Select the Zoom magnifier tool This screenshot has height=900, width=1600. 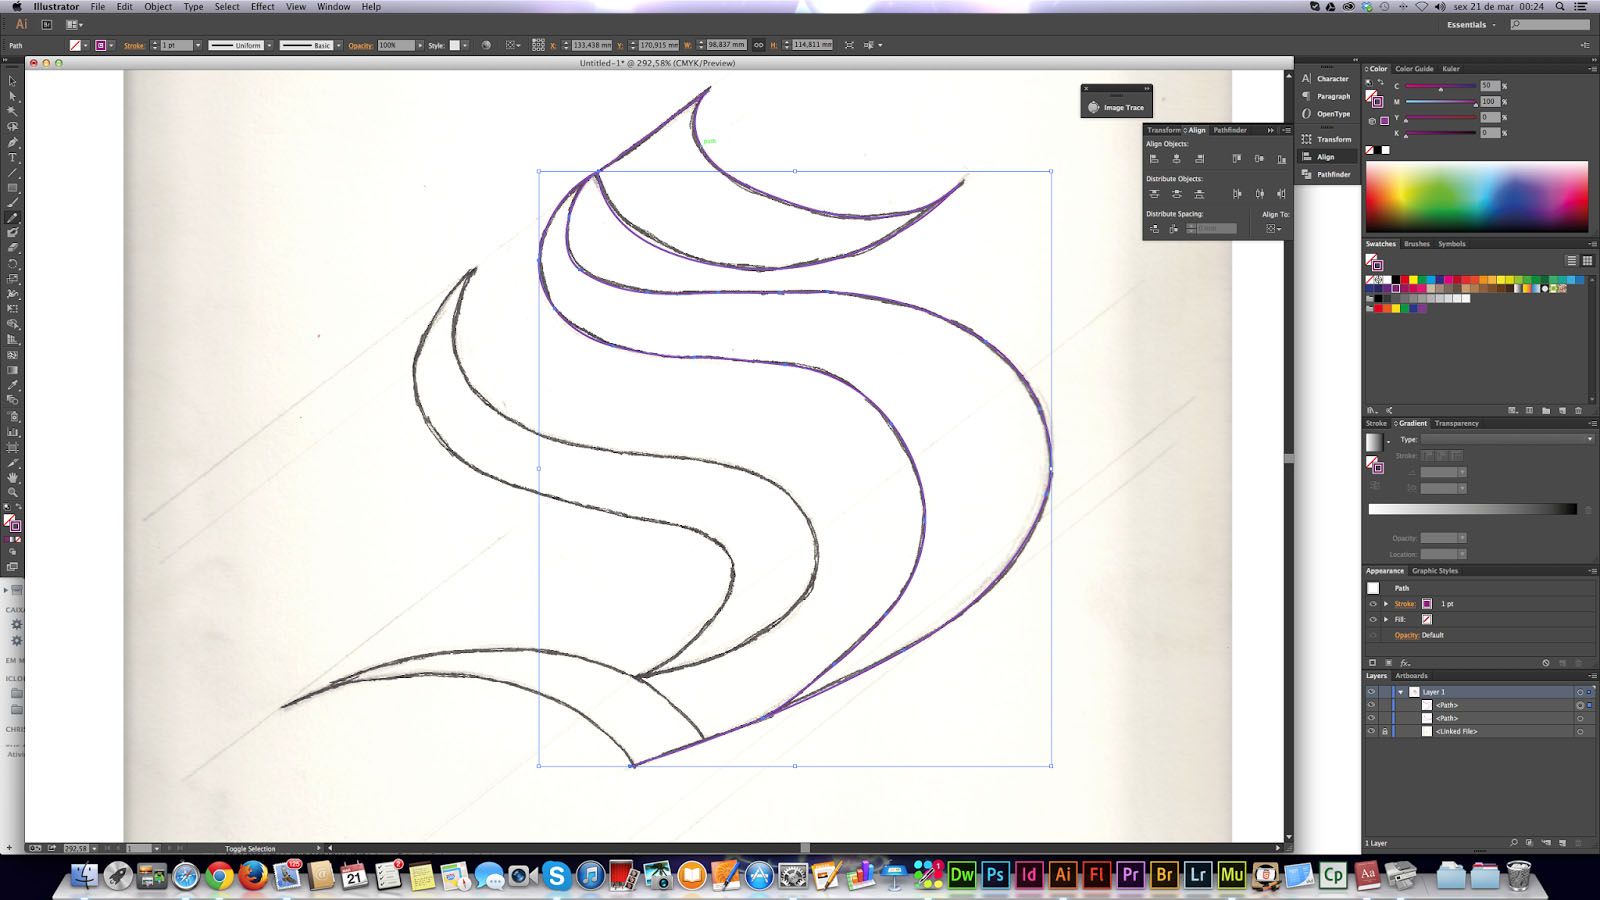click(x=13, y=492)
